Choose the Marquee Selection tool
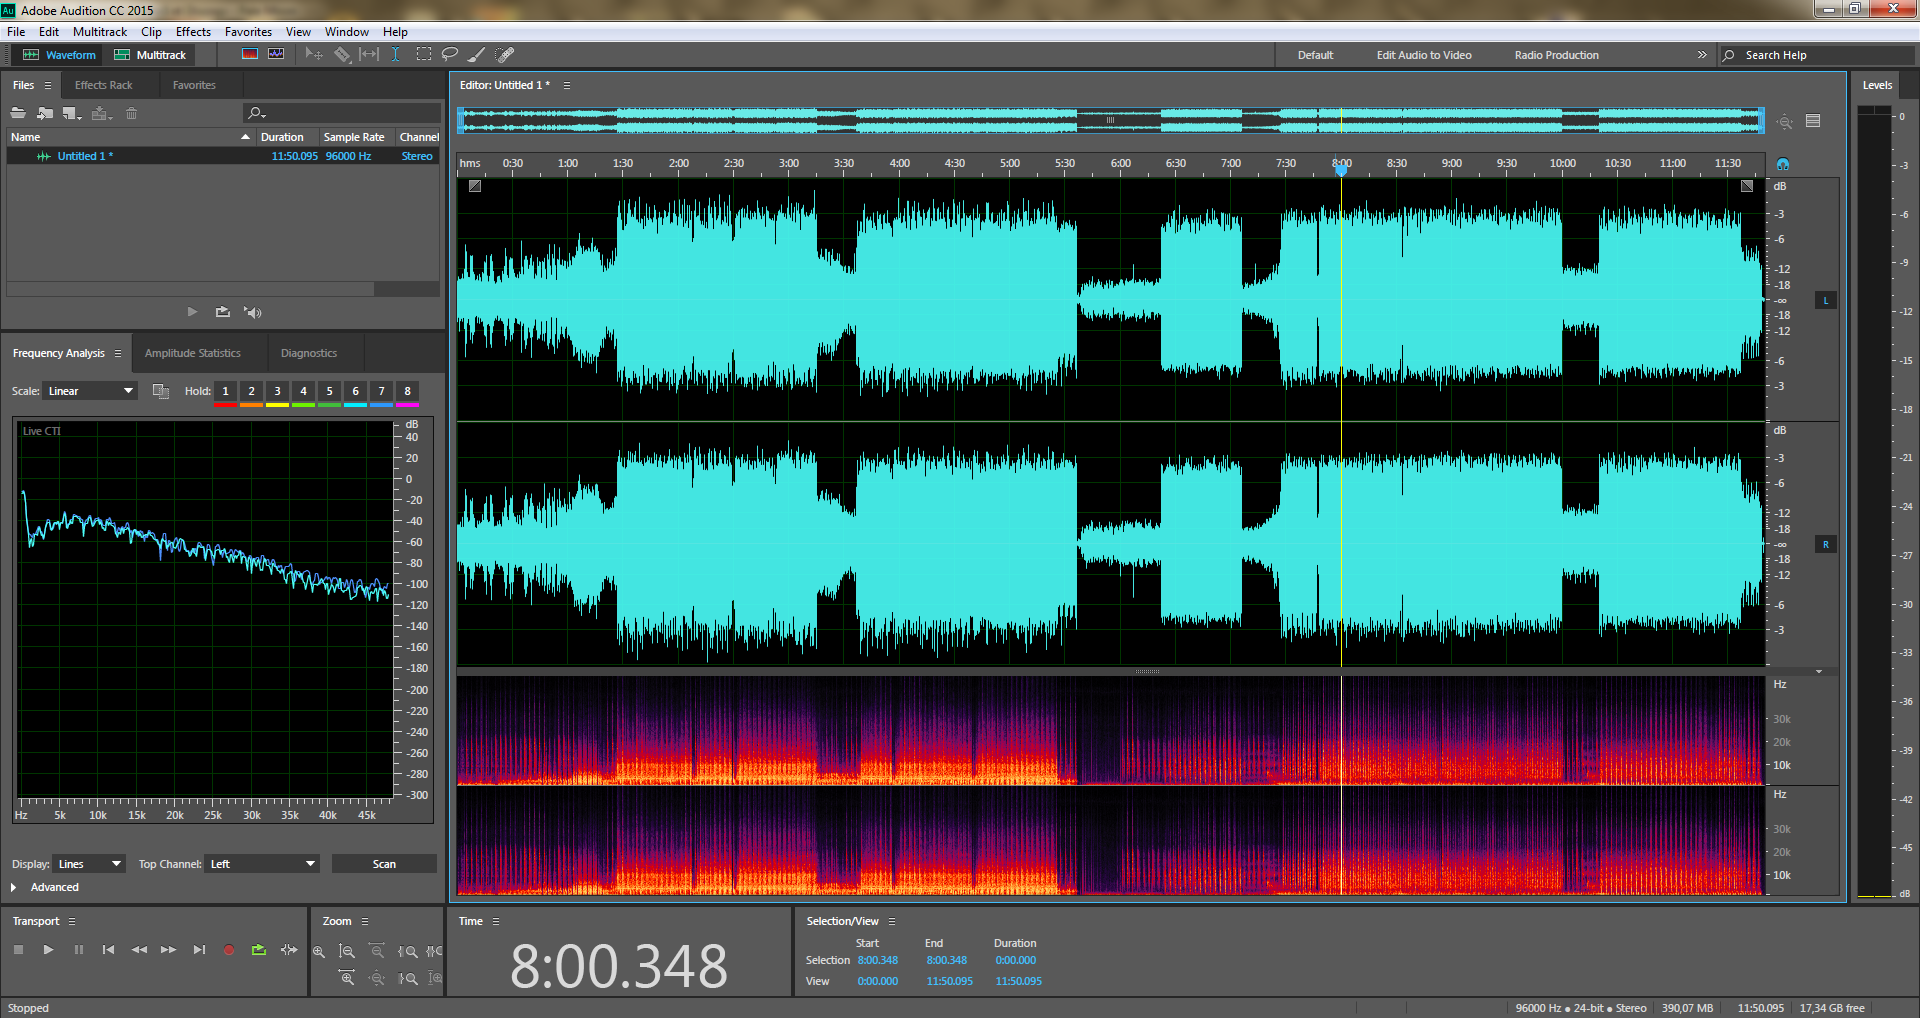Viewport: 1920px width, 1018px height. pyautogui.click(x=424, y=55)
